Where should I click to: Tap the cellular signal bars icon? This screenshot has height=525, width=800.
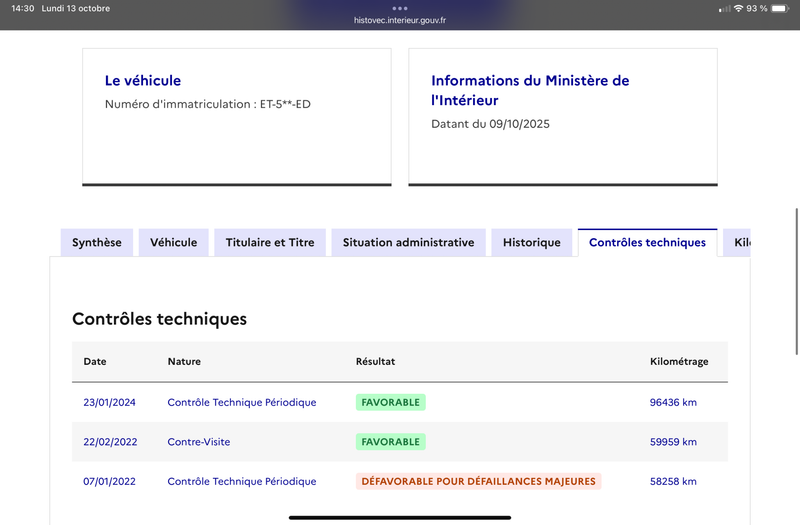click(724, 8)
